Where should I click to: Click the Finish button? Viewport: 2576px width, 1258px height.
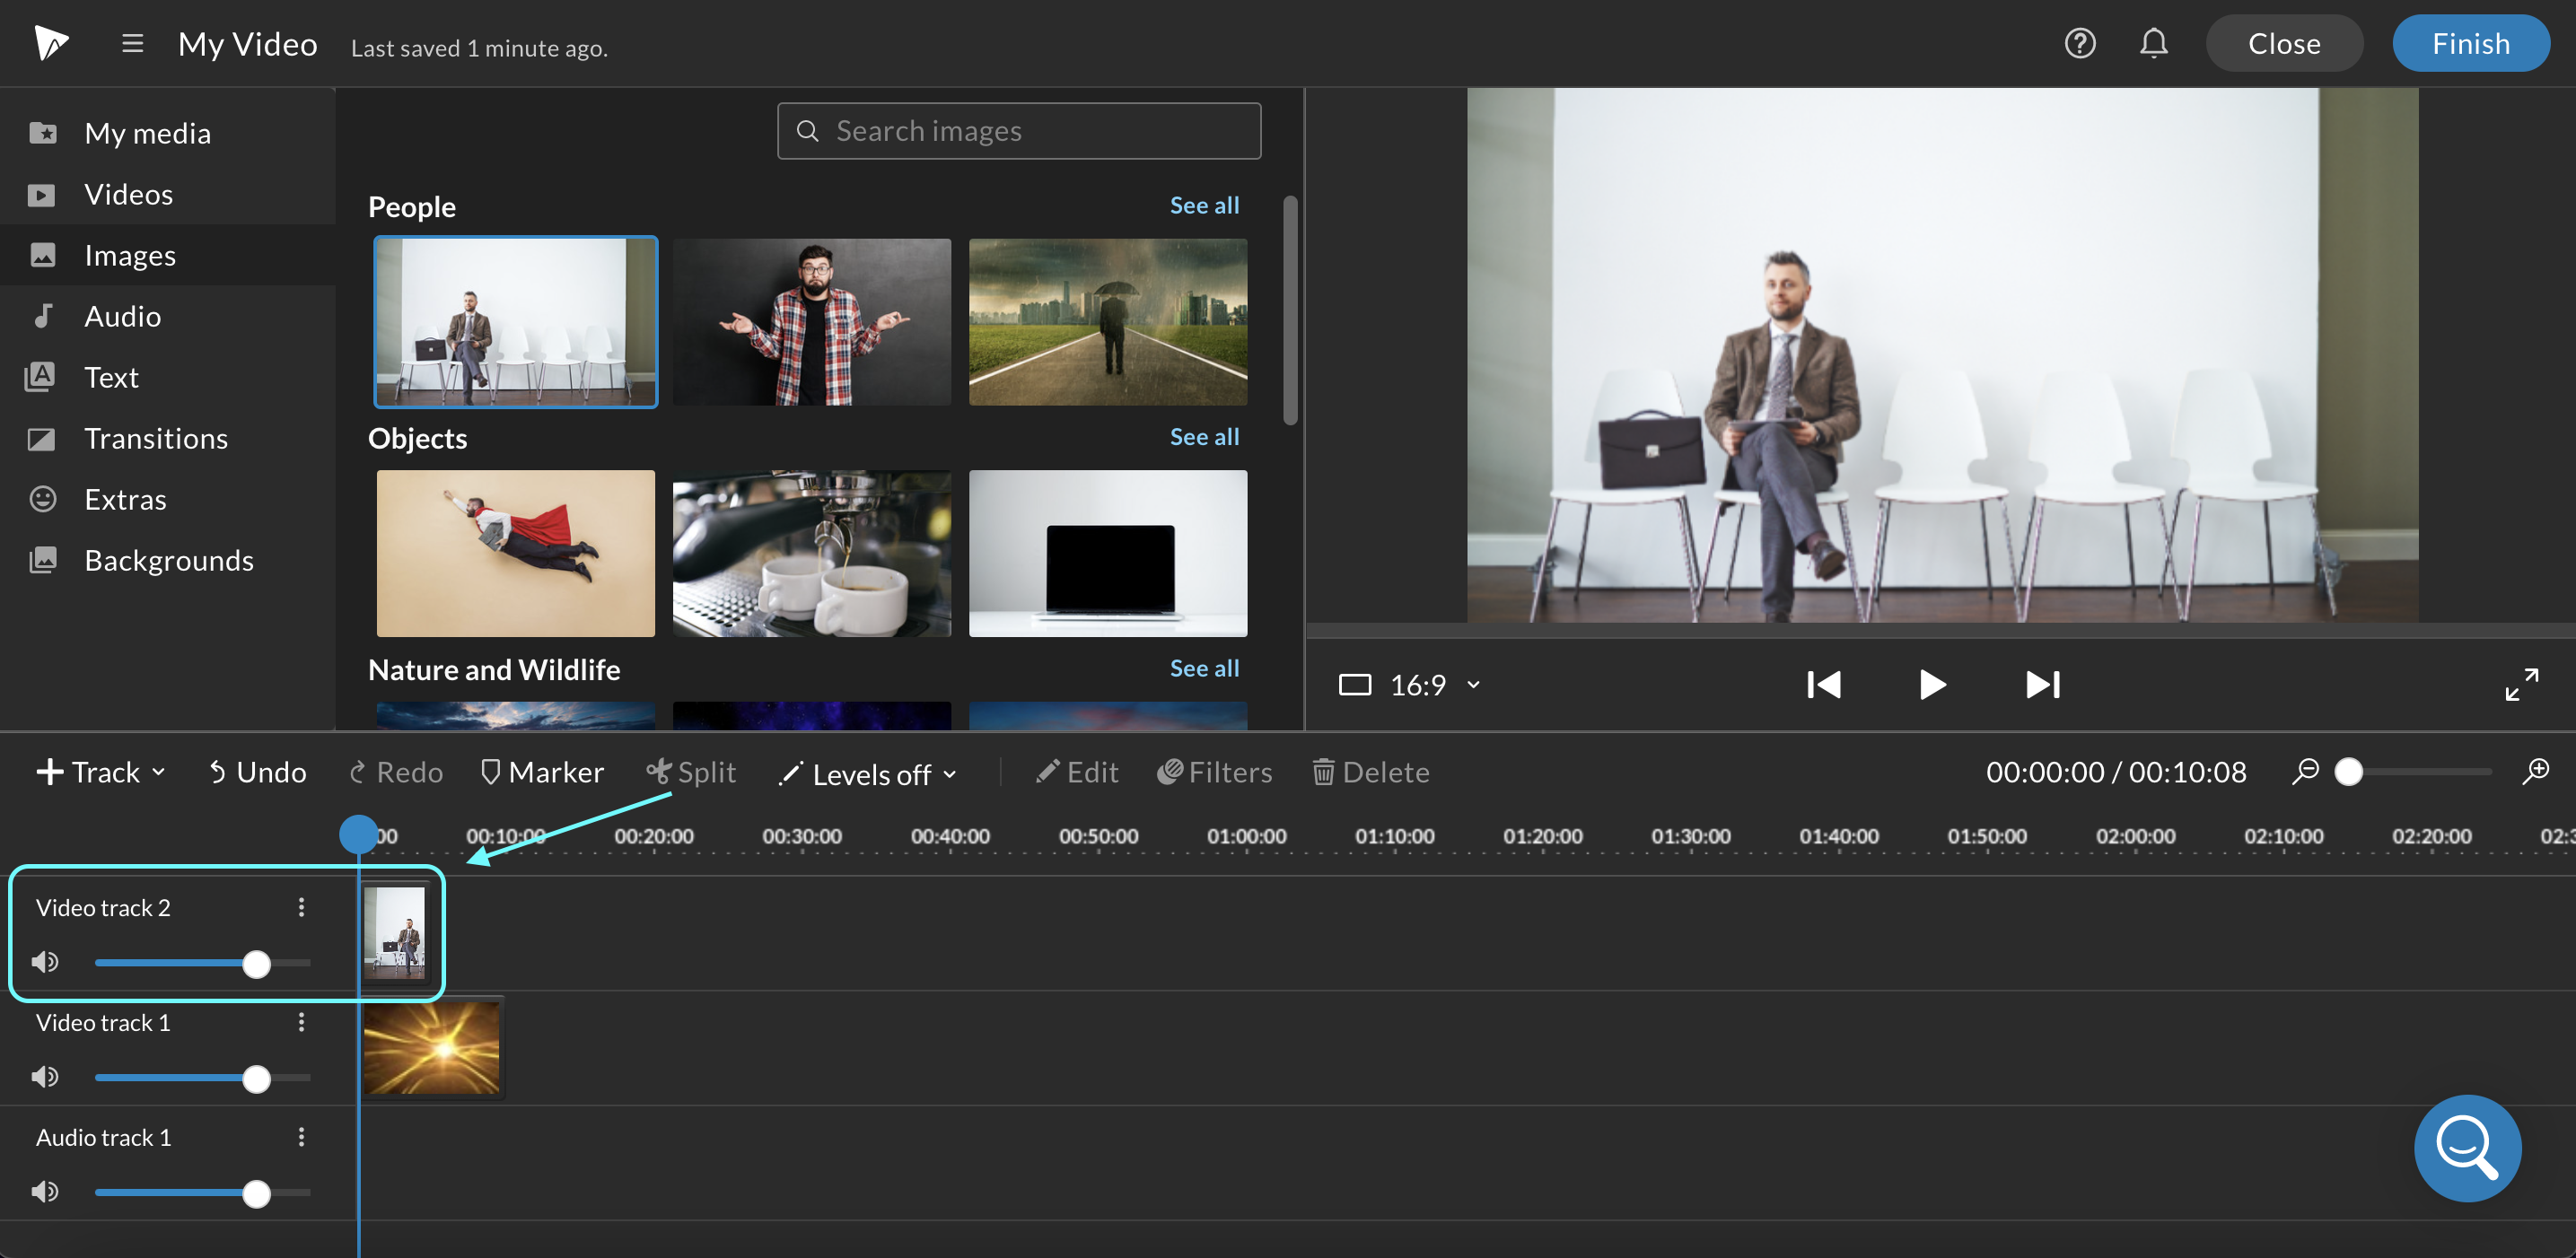[2470, 44]
